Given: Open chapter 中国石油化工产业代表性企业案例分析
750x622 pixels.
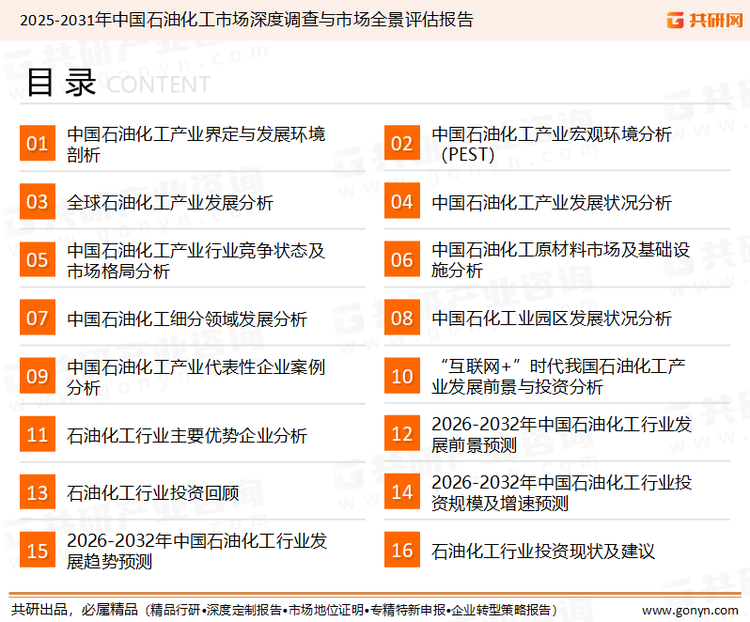Looking at the screenshot, I should click(196, 377).
